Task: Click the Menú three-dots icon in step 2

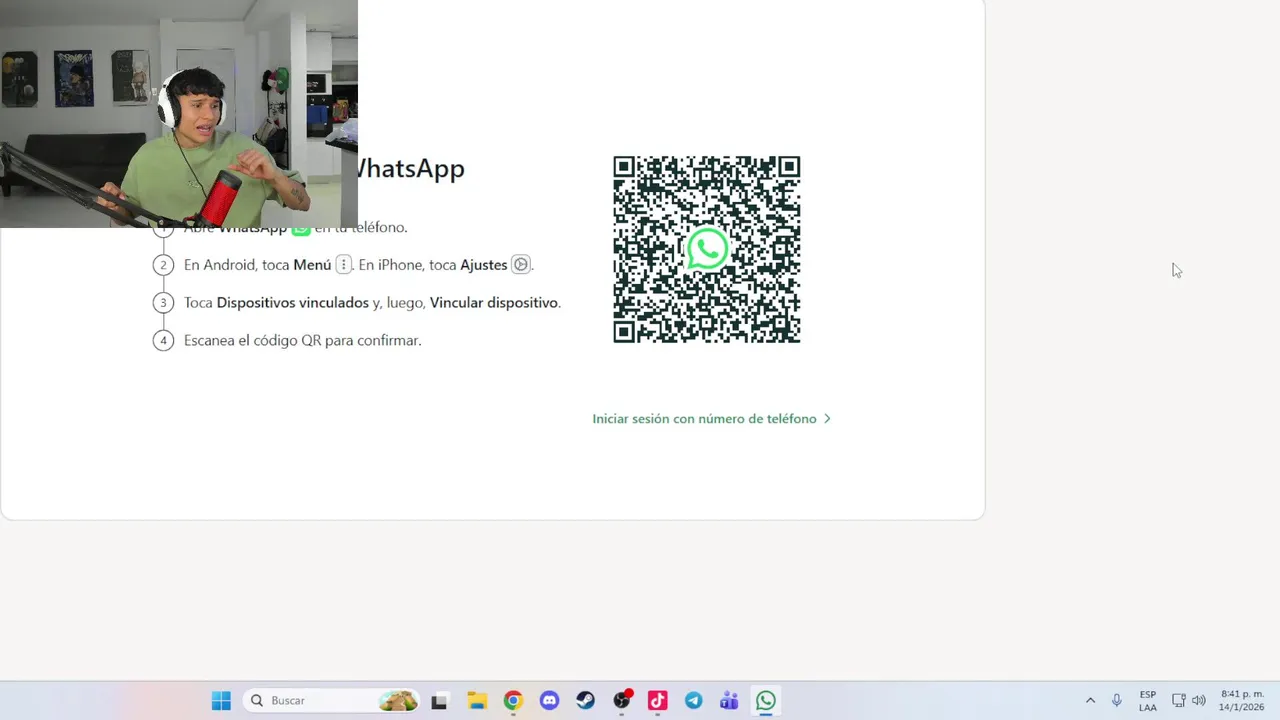Action: 343,265
